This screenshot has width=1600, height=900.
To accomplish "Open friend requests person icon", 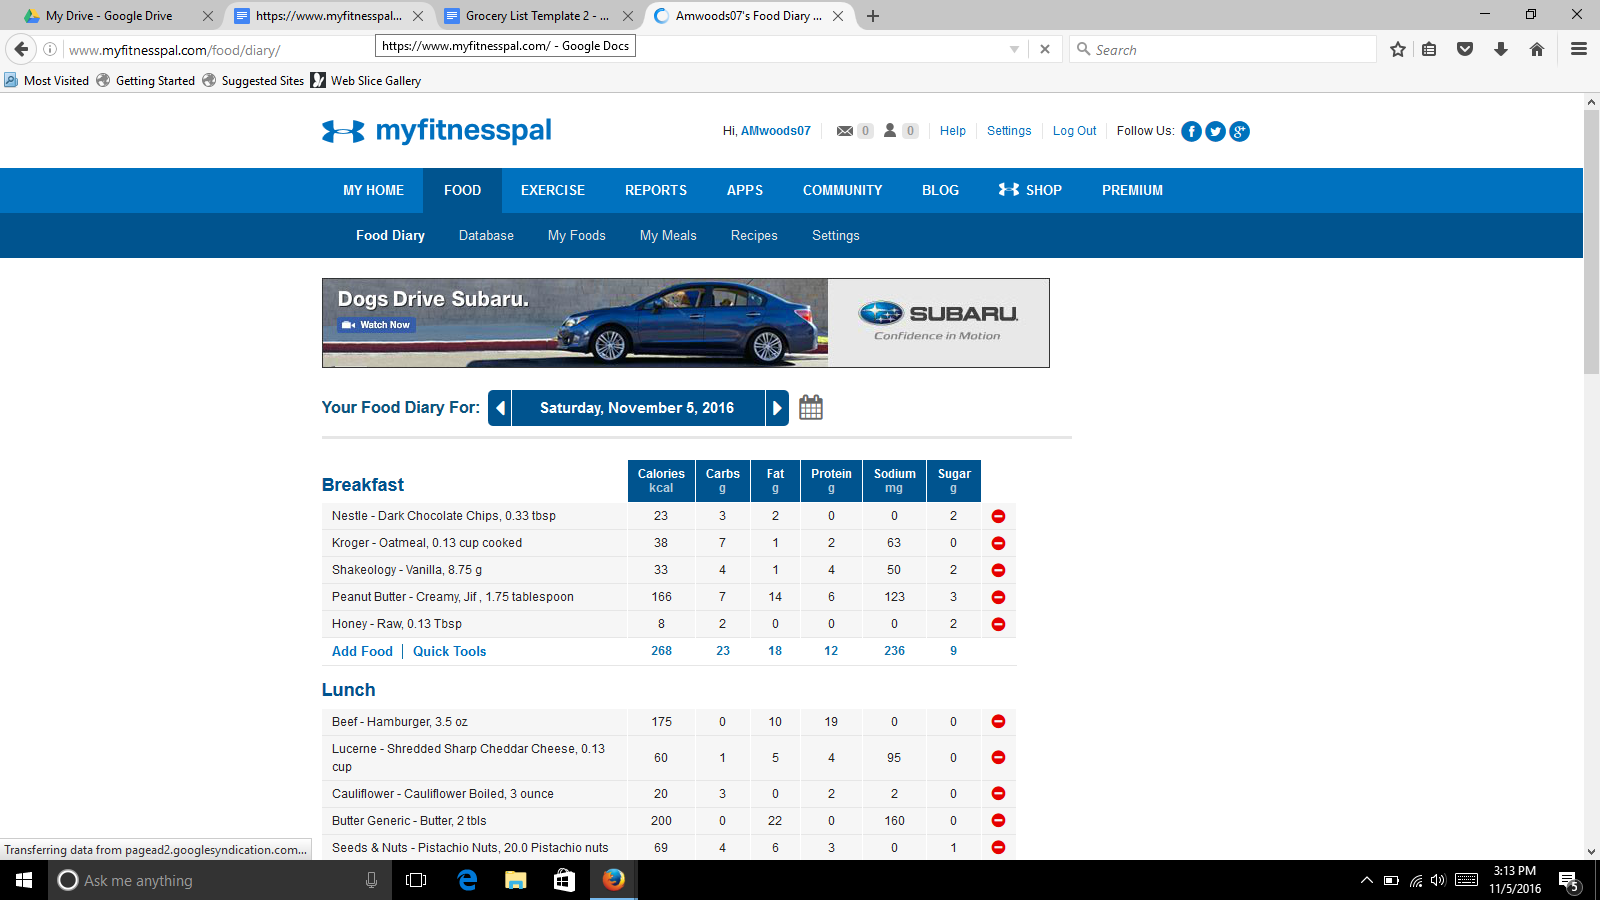I will 890,131.
